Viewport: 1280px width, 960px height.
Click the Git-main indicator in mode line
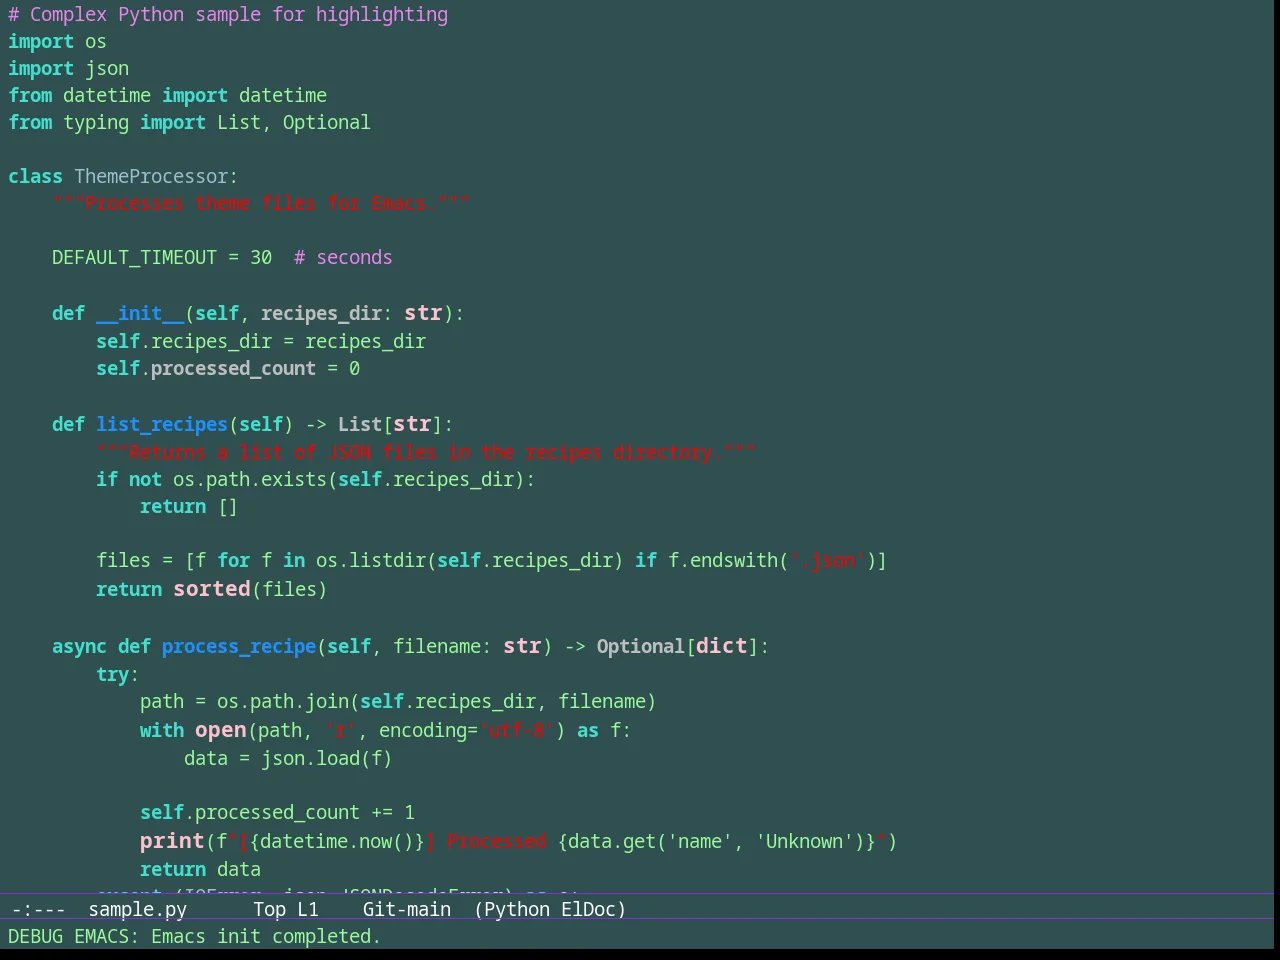point(406,909)
